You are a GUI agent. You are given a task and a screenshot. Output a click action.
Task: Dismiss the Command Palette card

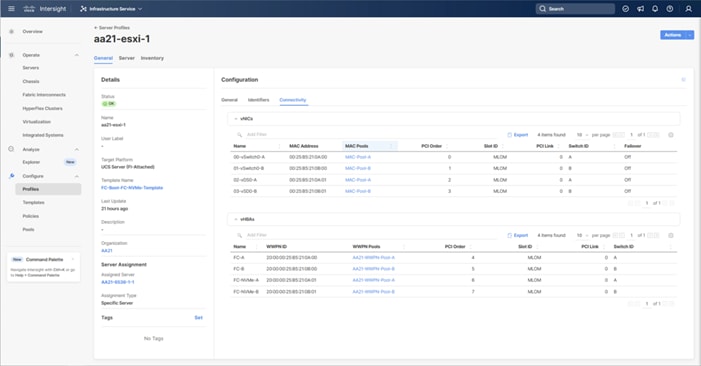coord(73,259)
